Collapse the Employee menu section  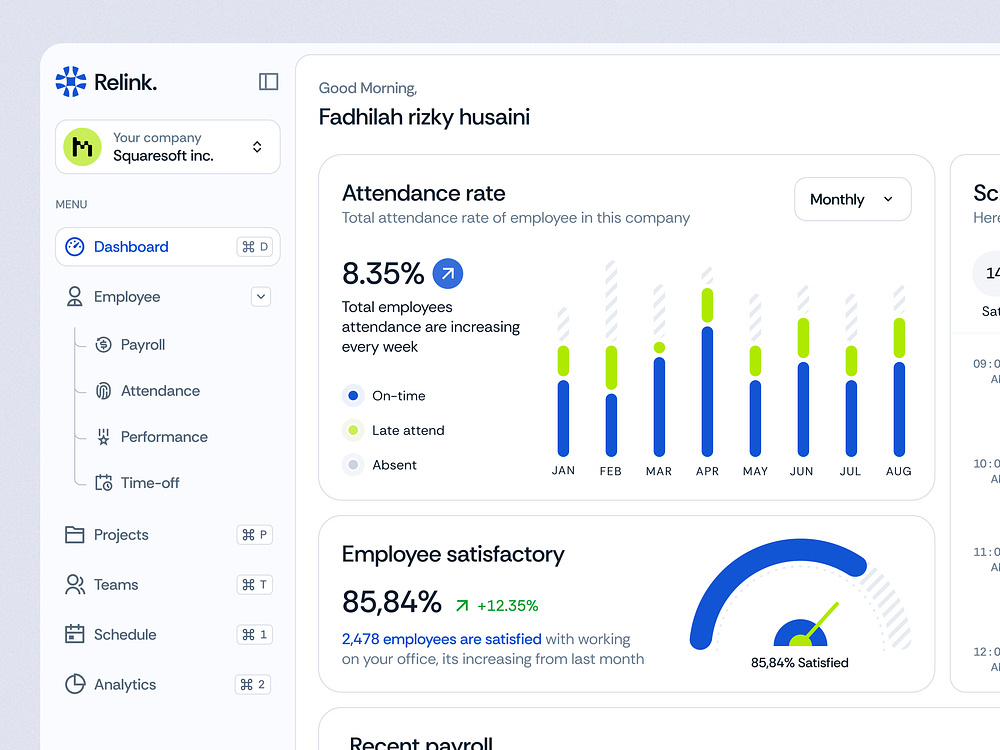coord(260,296)
